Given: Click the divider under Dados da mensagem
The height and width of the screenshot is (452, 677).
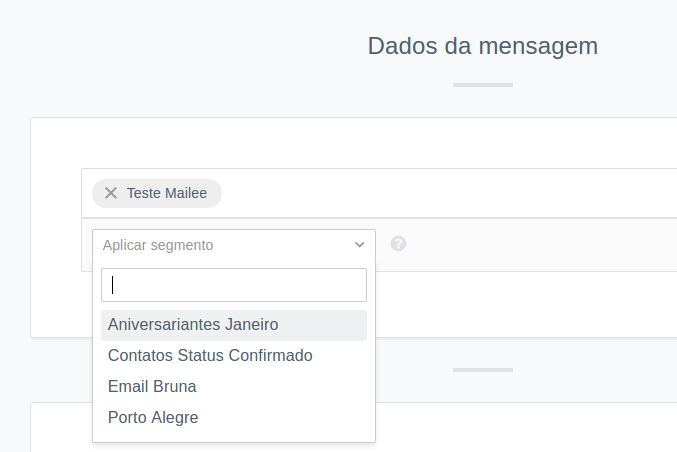Looking at the screenshot, I should 483,85.
